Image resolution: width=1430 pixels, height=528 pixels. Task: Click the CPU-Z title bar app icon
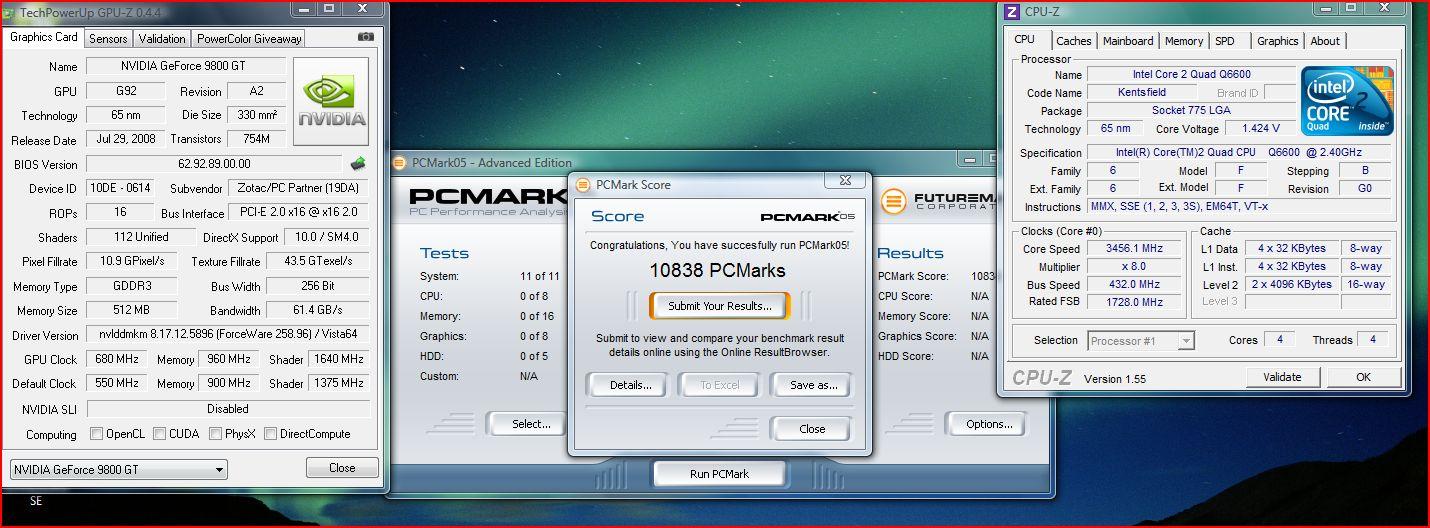pos(1011,12)
